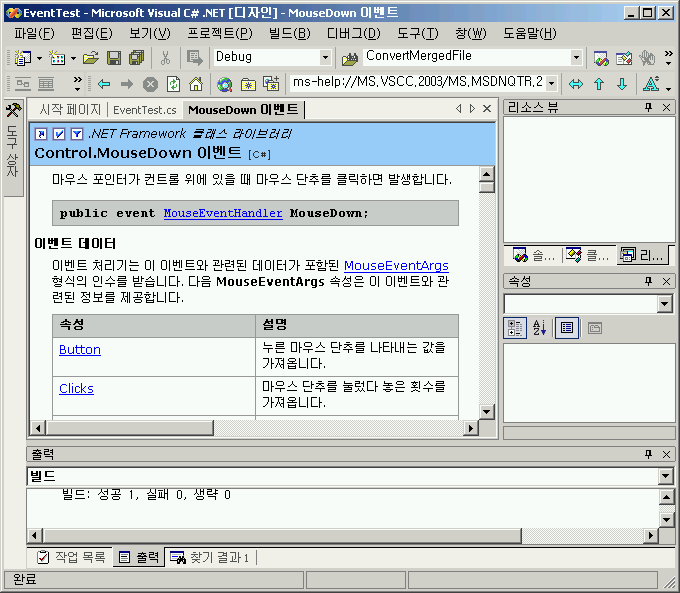Screen dimensions: 680x593
Task: Toggle auto-hide pin on Output panel
Action: coord(648,454)
